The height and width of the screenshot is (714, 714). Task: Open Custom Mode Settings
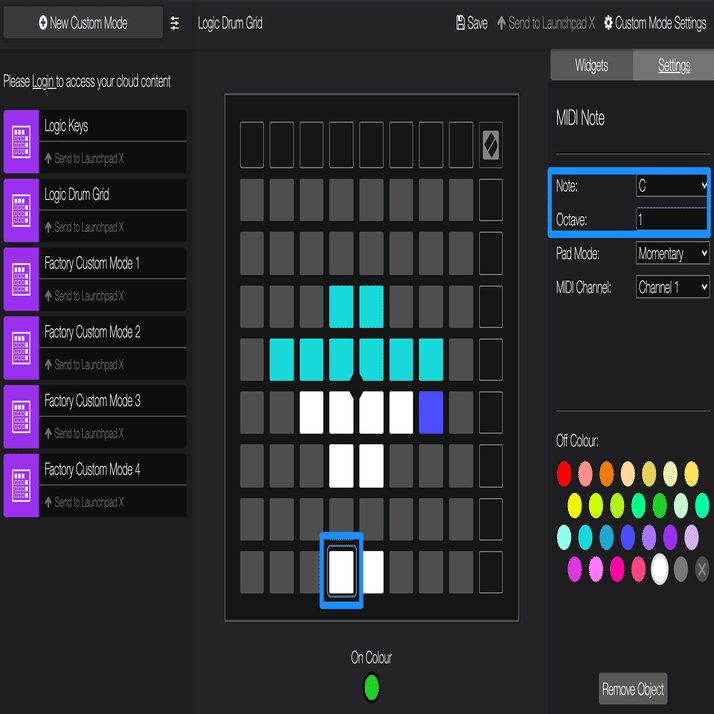655,23
